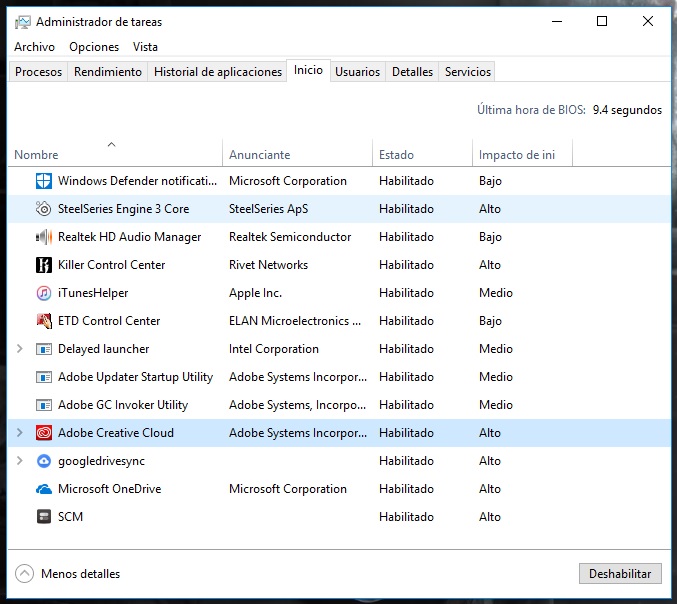Viewport: 677px width, 604px height.
Task: Switch to the Usuarios tab
Action: [x=357, y=72]
